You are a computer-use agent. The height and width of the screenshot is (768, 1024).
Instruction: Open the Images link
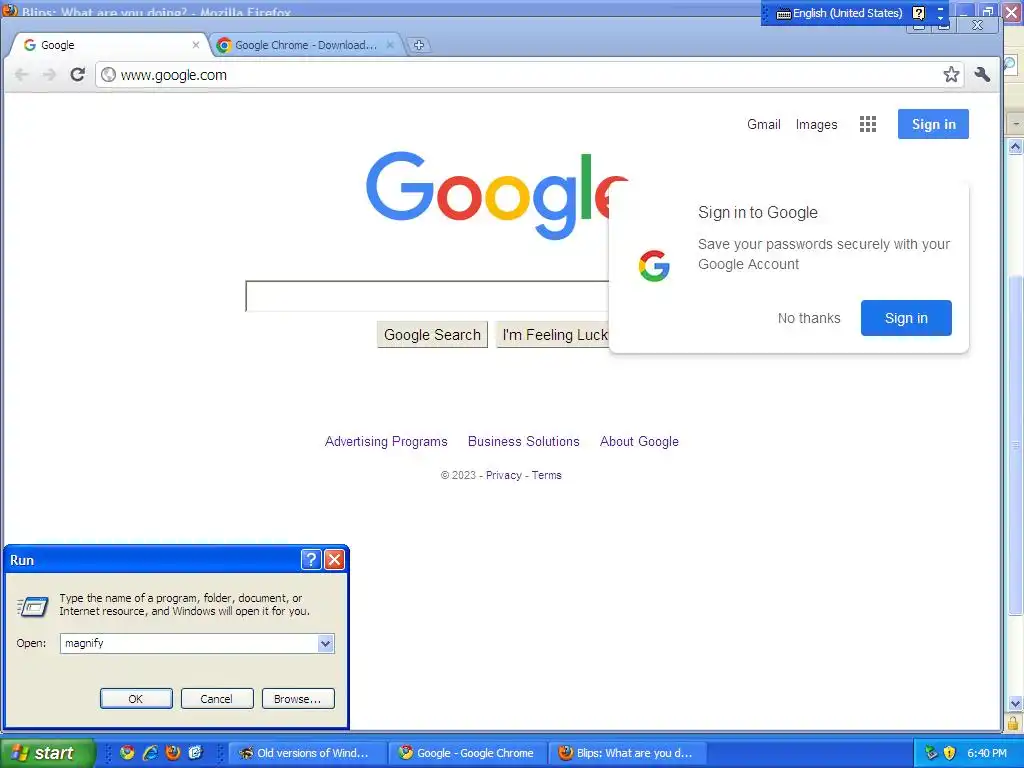click(816, 124)
